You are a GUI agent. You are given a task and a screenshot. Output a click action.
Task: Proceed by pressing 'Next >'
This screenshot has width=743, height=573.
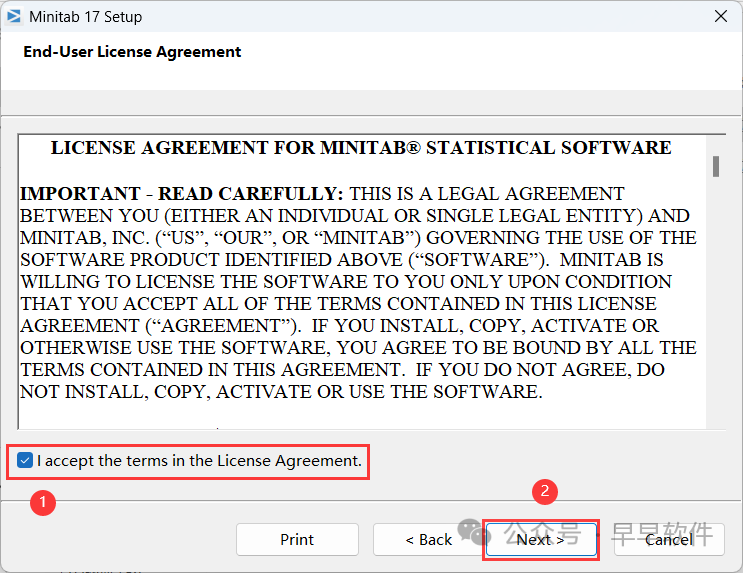pyautogui.click(x=540, y=539)
